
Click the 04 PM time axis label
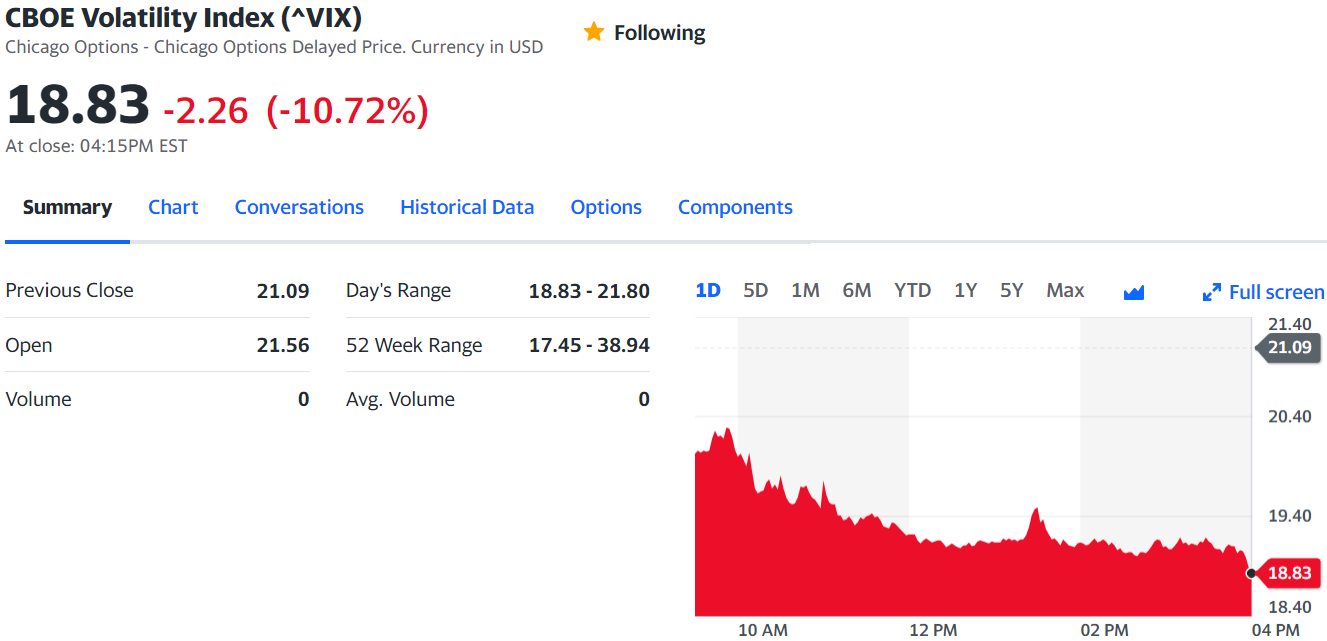click(x=1276, y=630)
